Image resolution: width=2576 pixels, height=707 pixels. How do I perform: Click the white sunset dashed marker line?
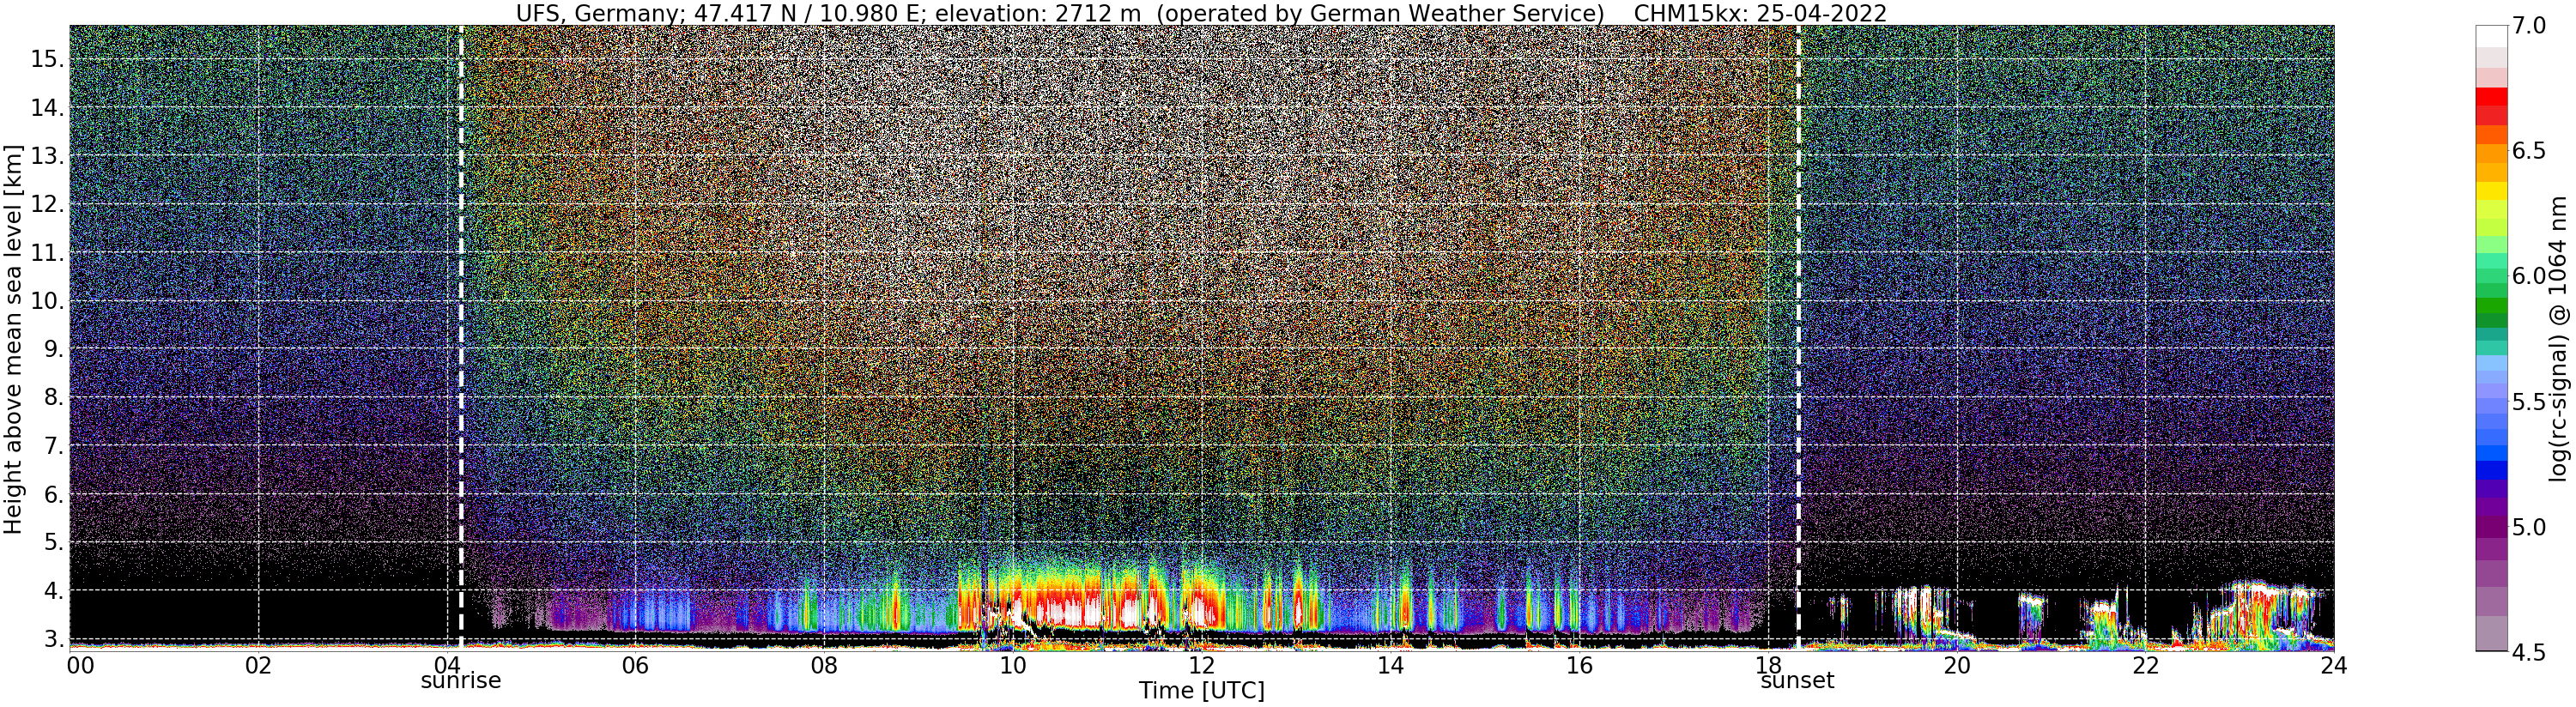(x=1798, y=337)
